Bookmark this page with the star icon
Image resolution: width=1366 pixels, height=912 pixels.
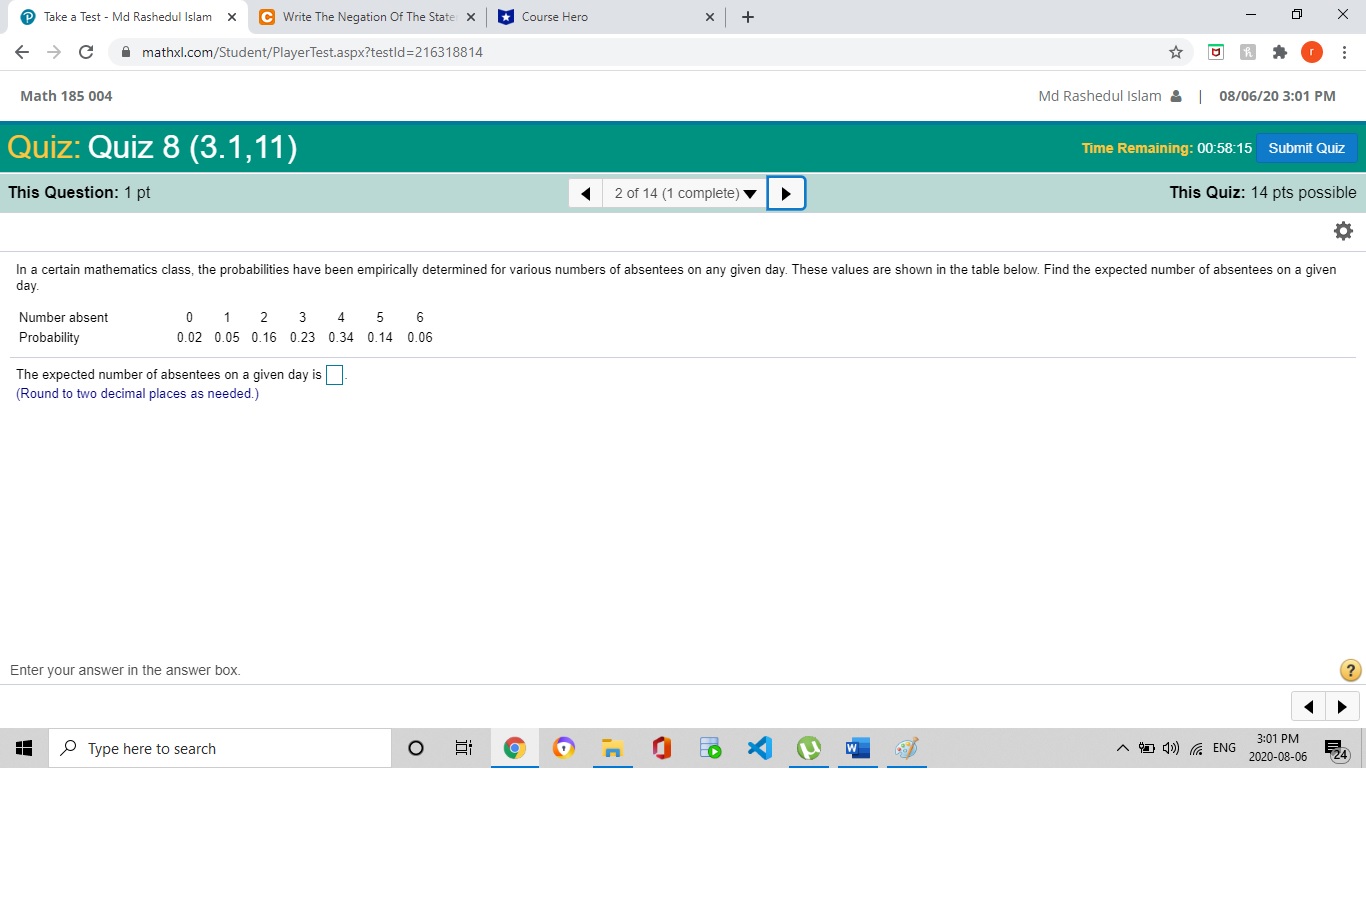(1176, 51)
